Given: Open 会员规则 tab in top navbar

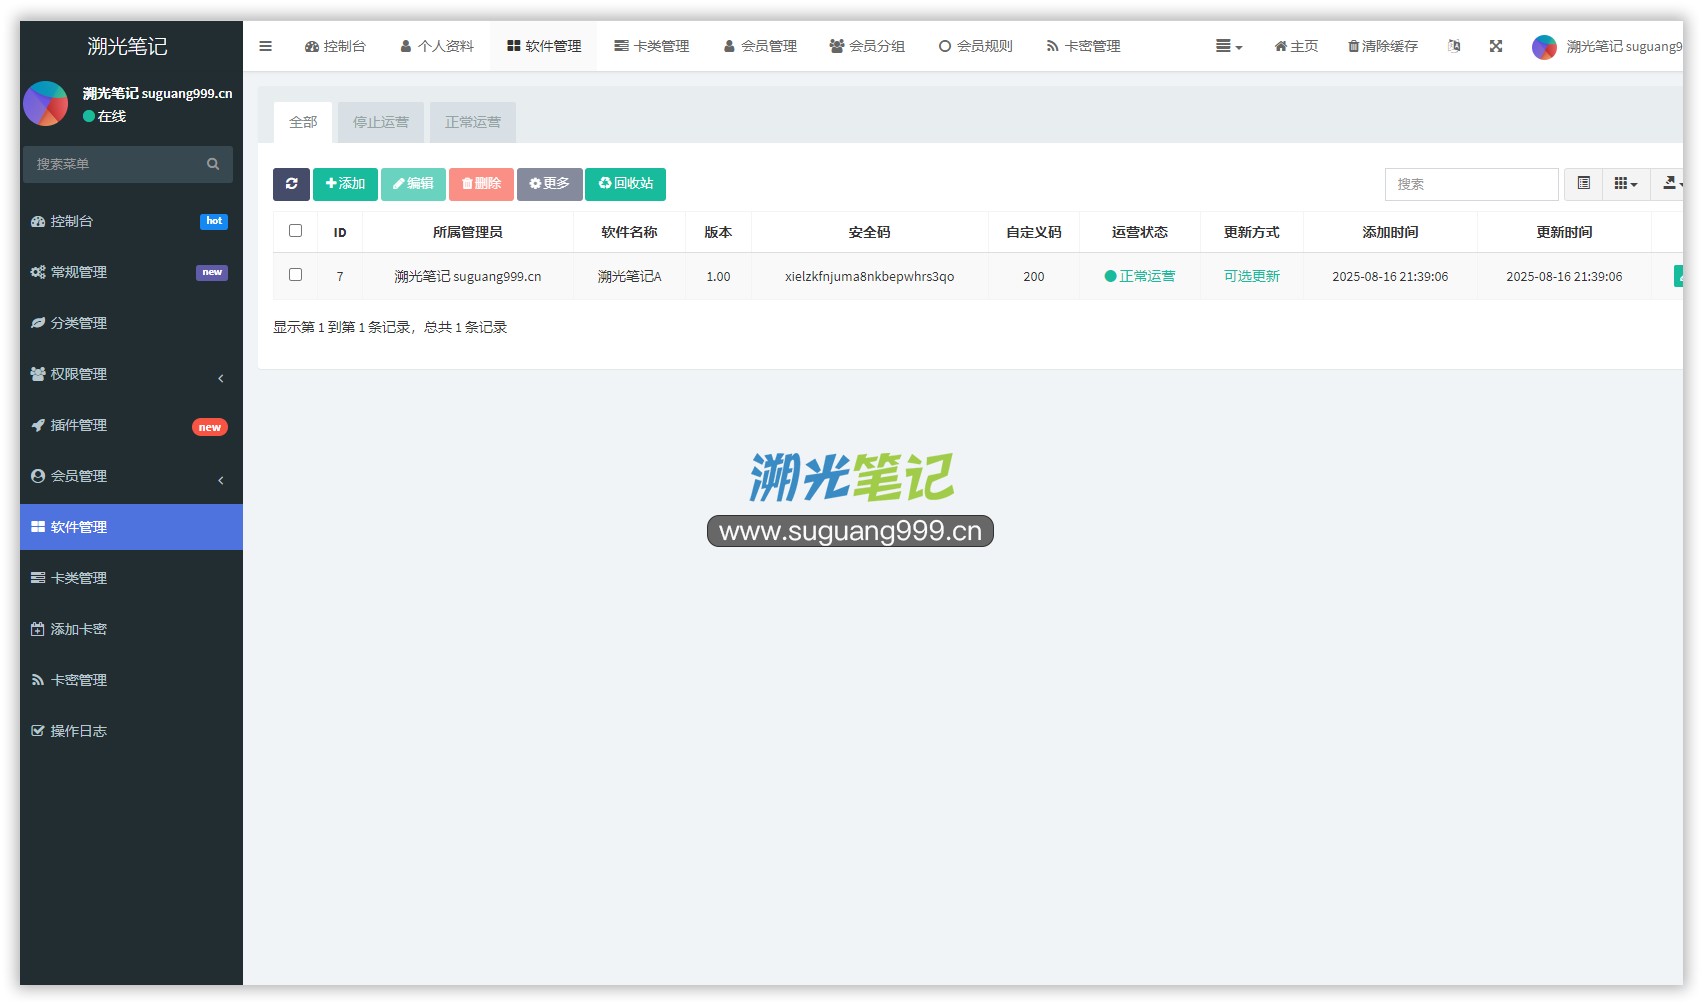Looking at the screenshot, I should pos(975,46).
